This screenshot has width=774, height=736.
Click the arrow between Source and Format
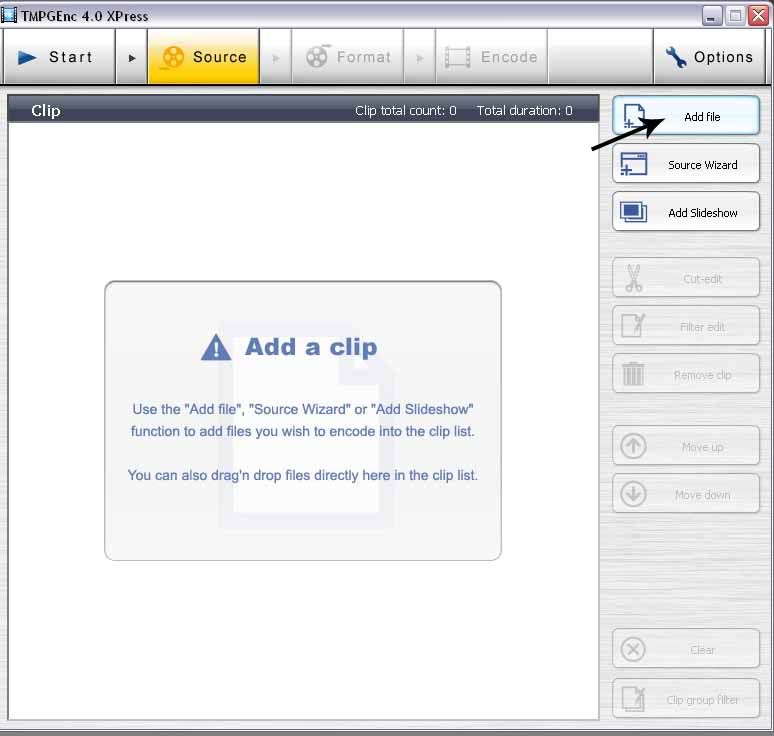point(276,58)
